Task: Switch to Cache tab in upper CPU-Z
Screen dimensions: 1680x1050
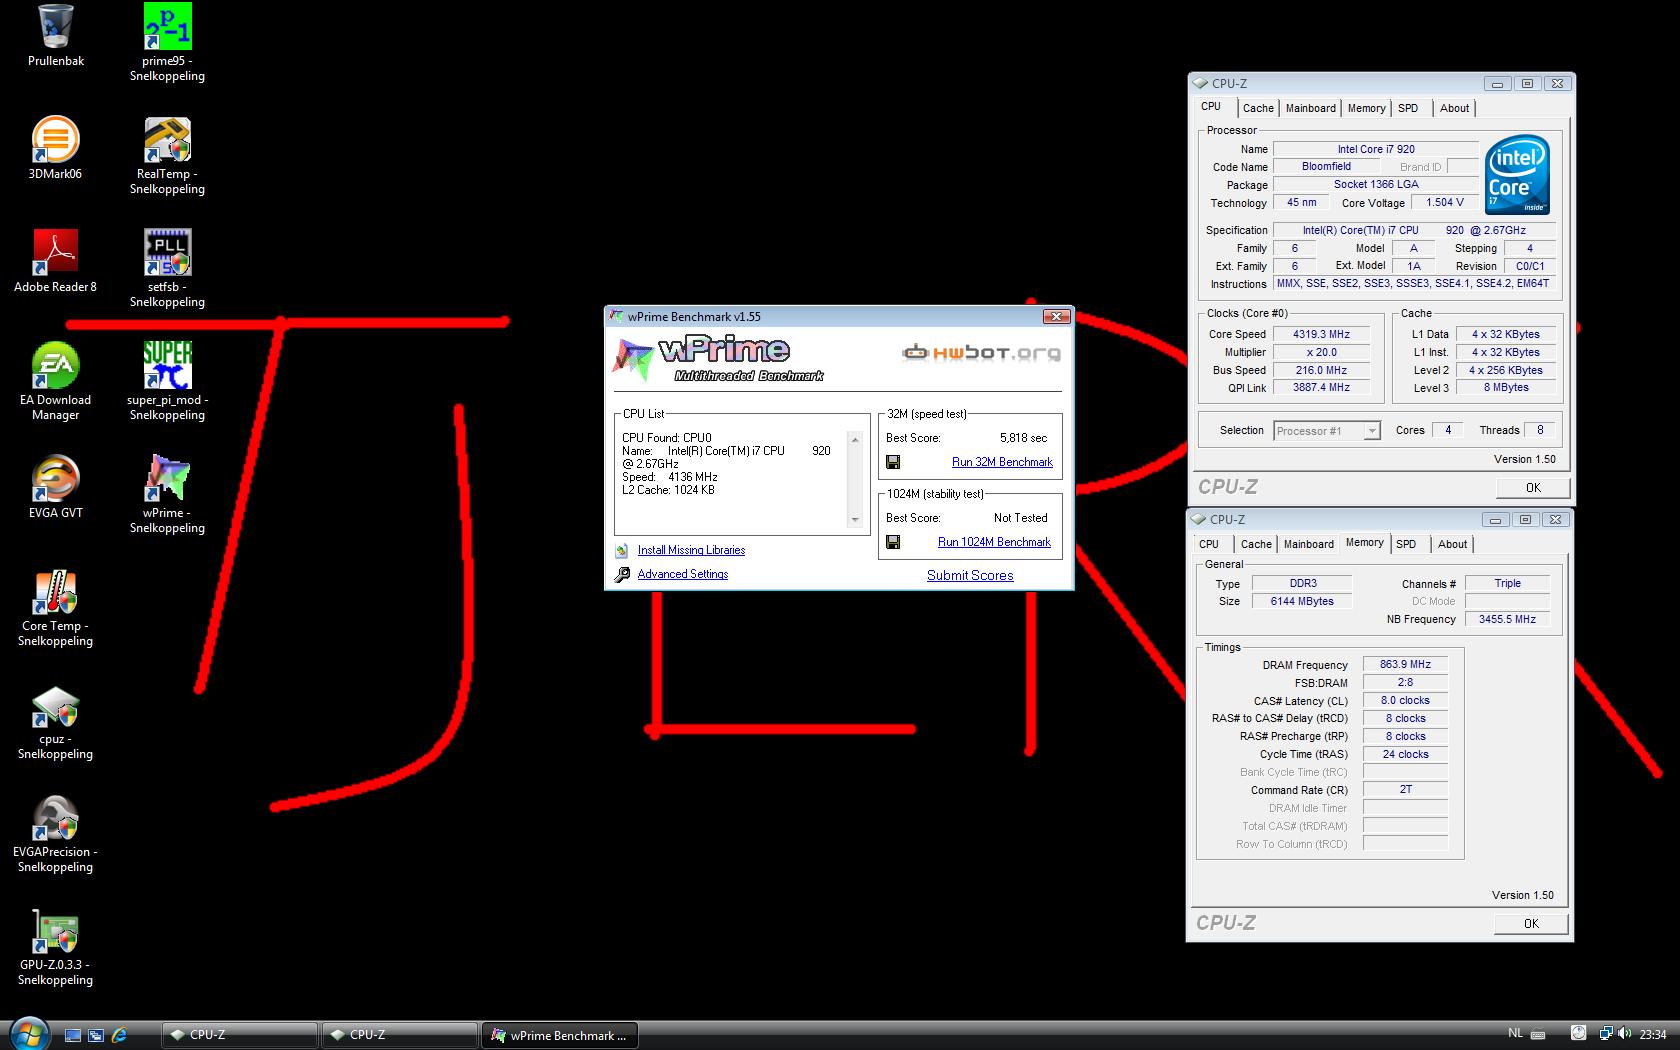Action: tap(1258, 108)
